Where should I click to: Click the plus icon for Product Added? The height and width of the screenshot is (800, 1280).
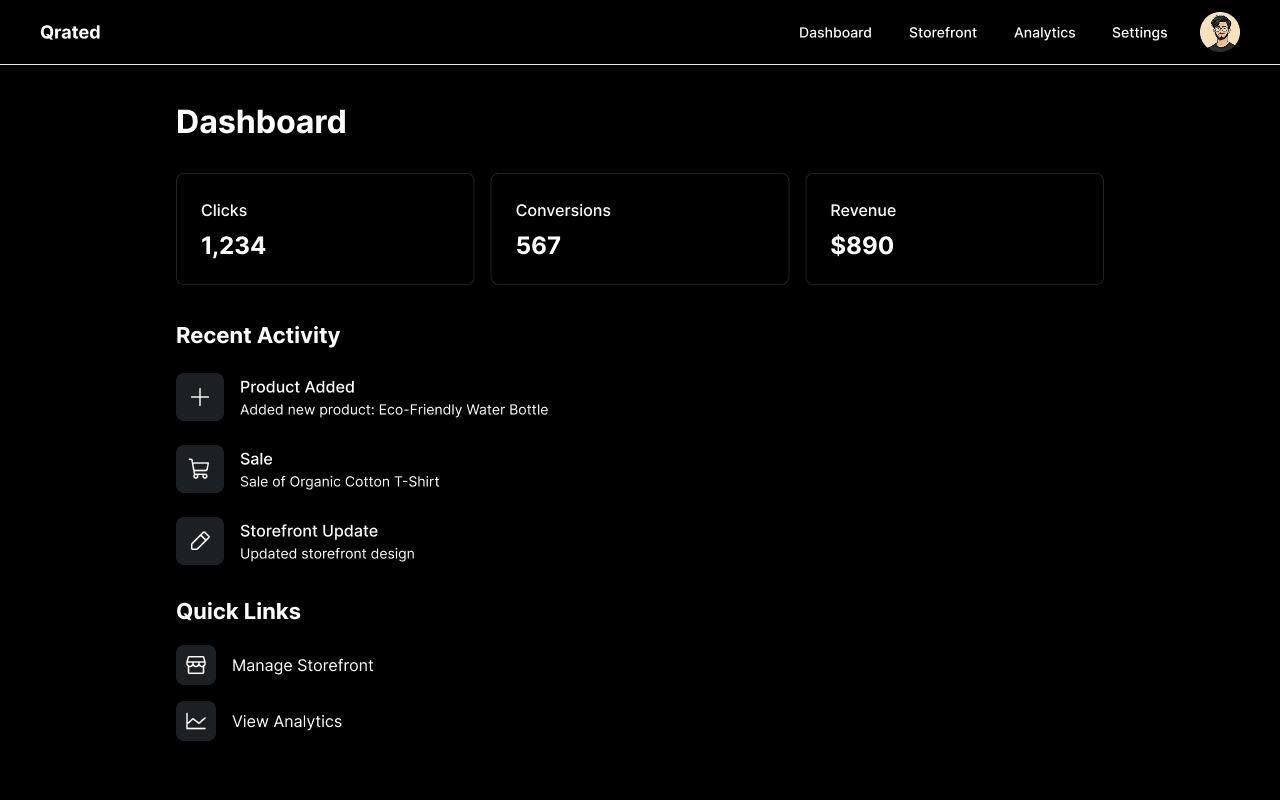click(x=200, y=397)
